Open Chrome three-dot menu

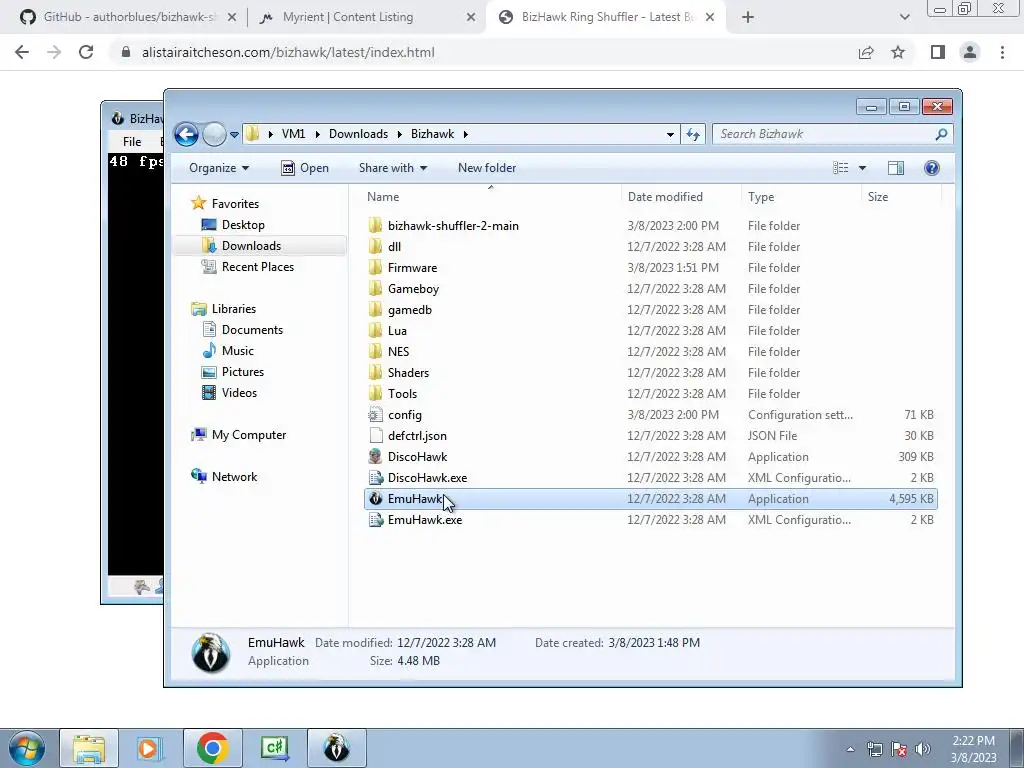[1002, 52]
